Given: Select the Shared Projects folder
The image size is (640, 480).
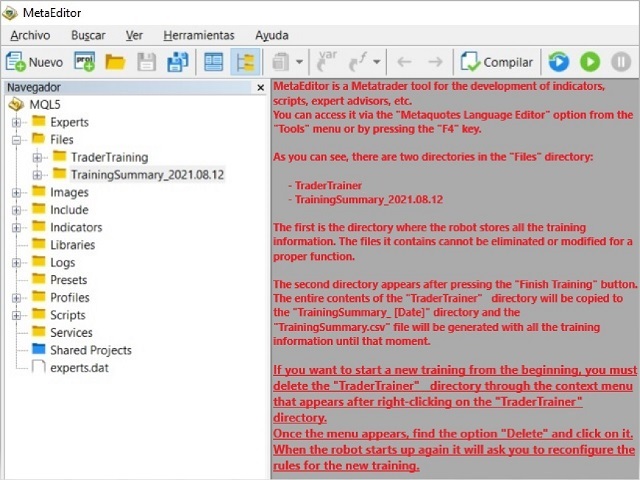Looking at the screenshot, I should coord(91,350).
